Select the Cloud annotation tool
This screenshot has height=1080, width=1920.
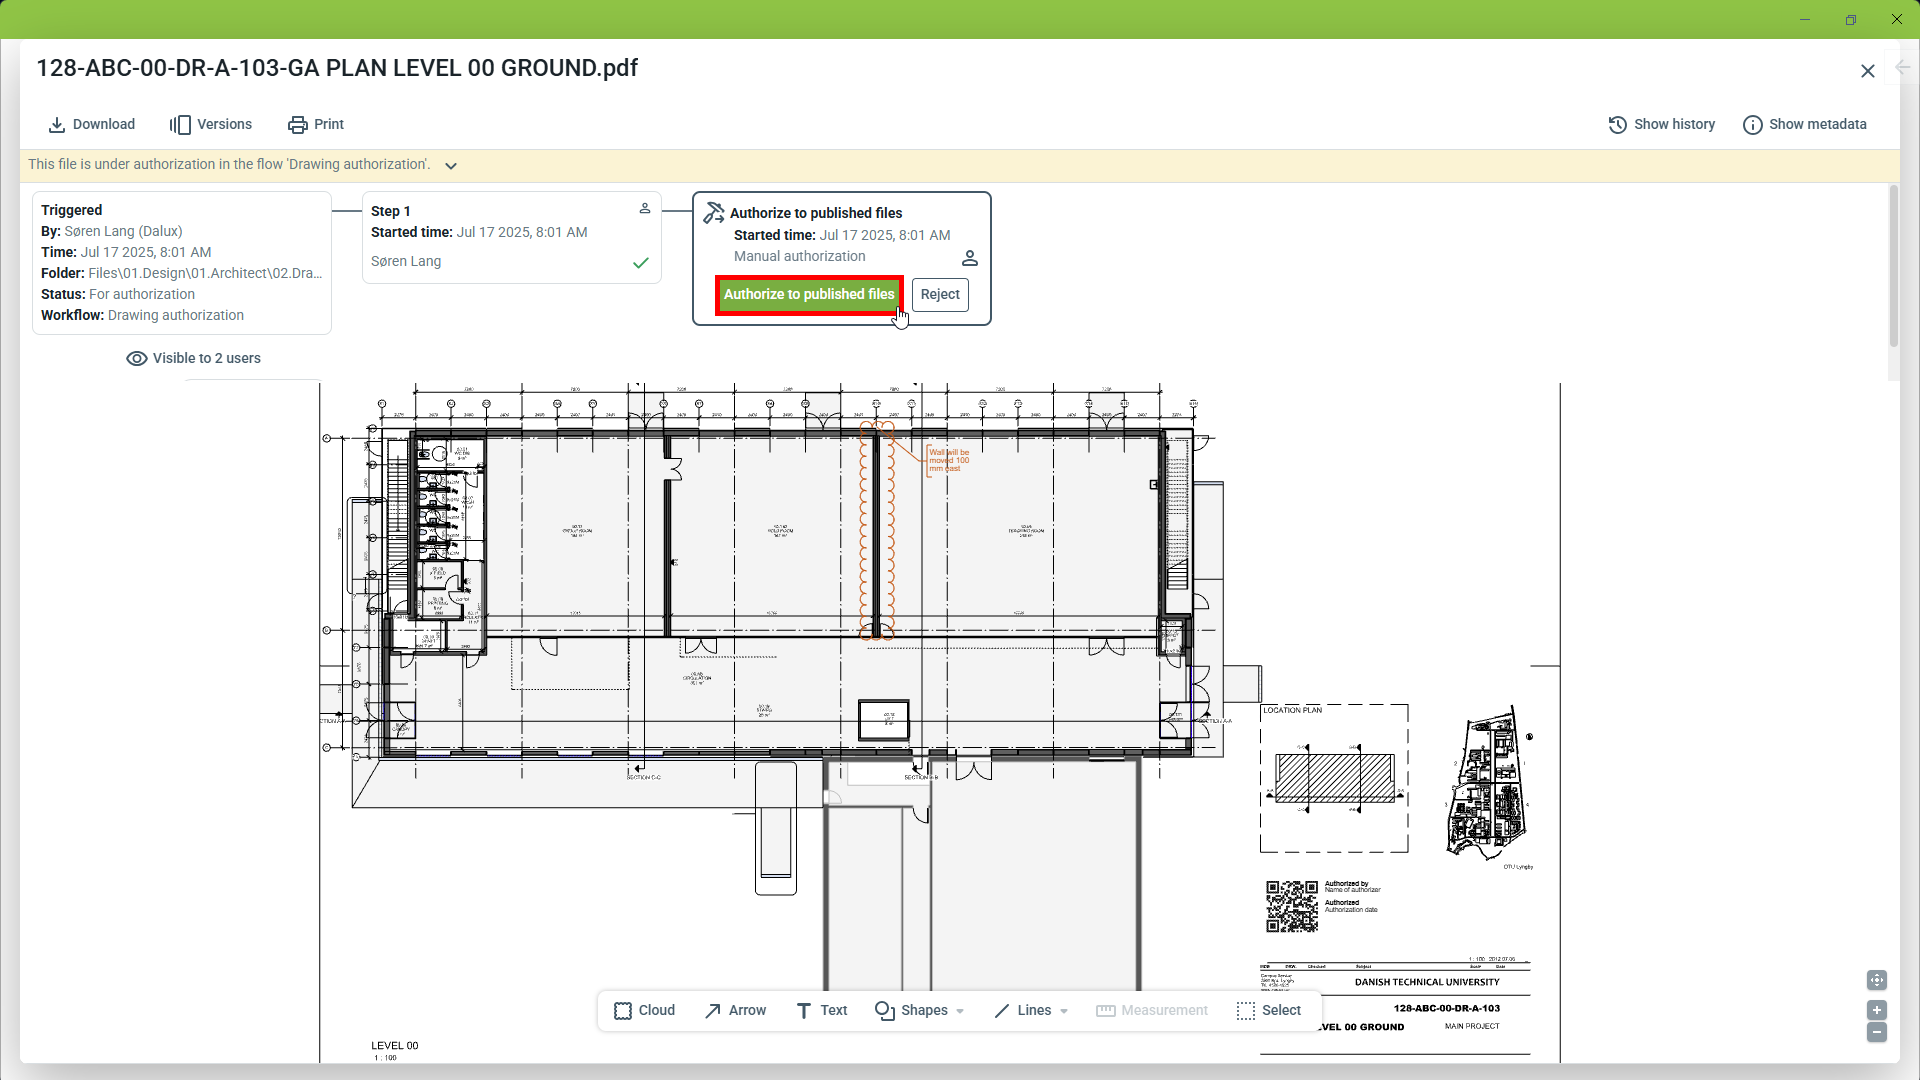pyautogui.click(x=644, y=1011)
